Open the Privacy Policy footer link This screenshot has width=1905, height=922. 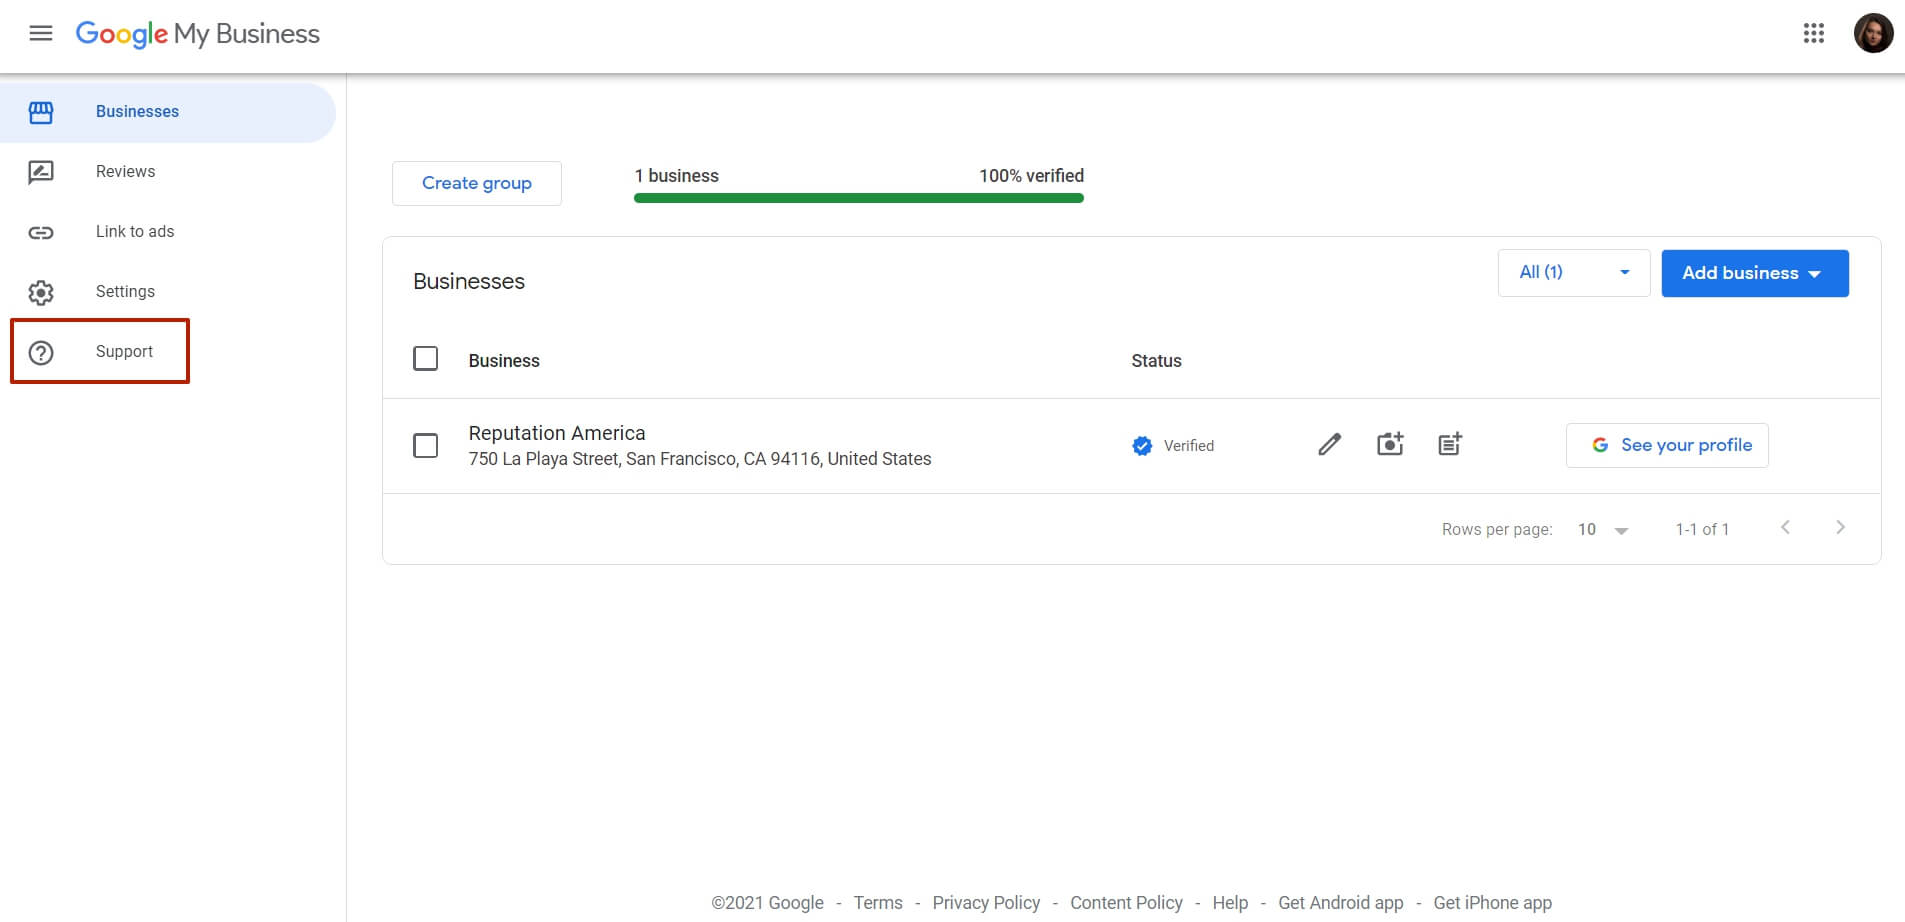986,903
